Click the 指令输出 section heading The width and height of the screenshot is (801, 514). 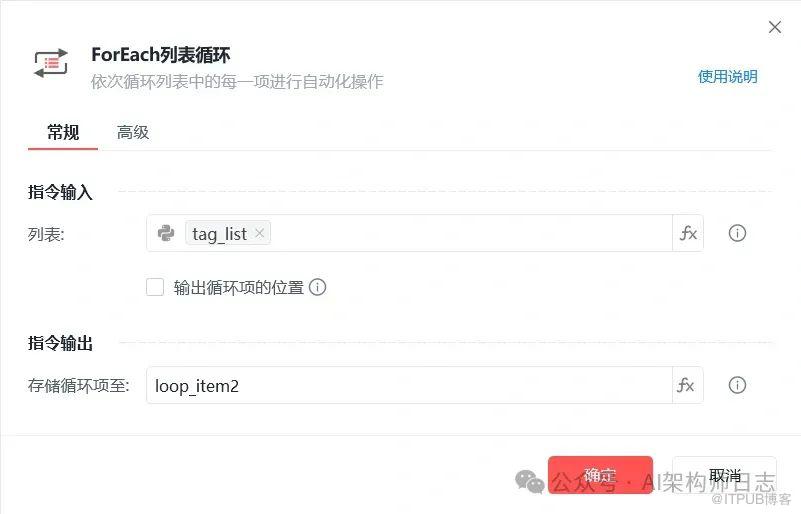tap(60, 343)
